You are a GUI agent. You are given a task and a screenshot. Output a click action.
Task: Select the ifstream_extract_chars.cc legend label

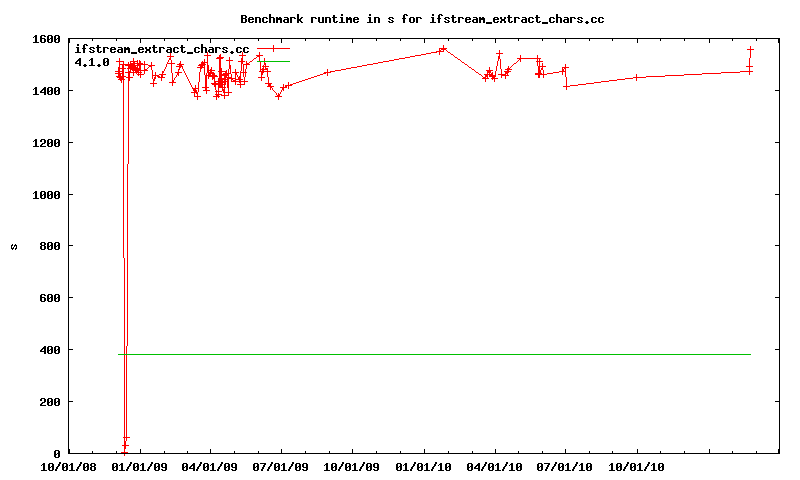tap(161, 49)
